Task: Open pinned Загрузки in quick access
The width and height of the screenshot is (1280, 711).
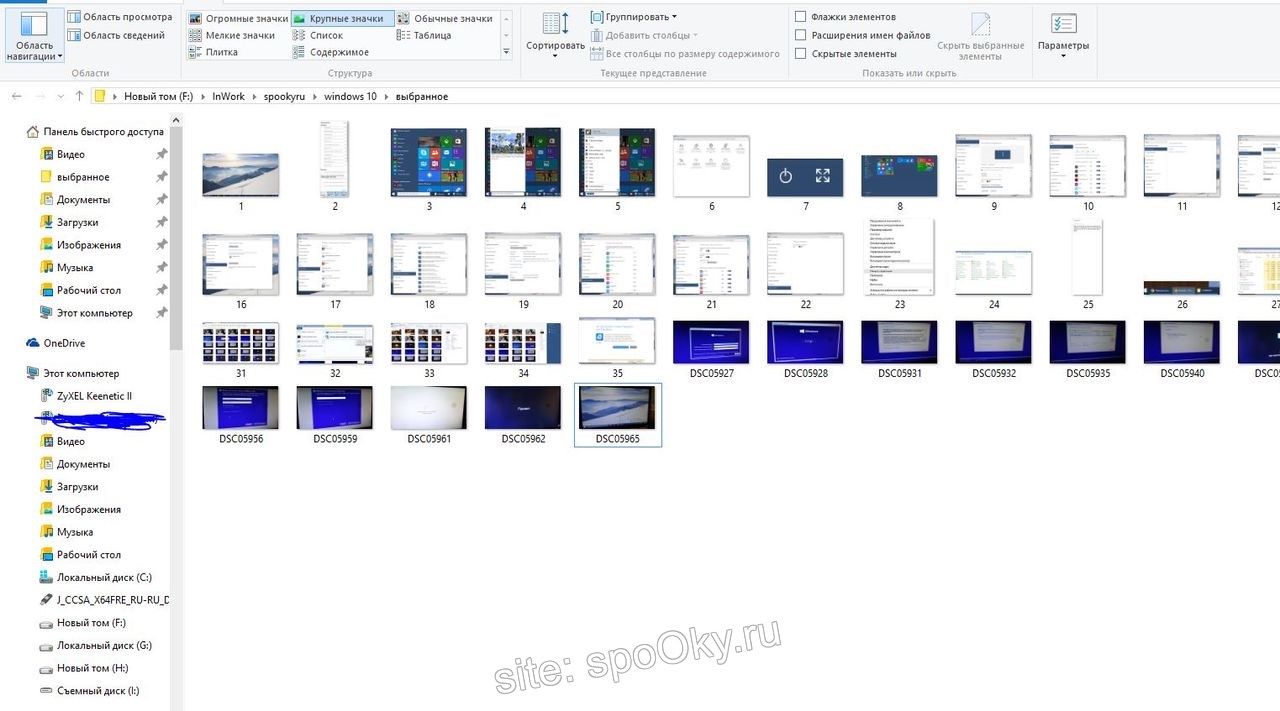Action: pos(77,222)
